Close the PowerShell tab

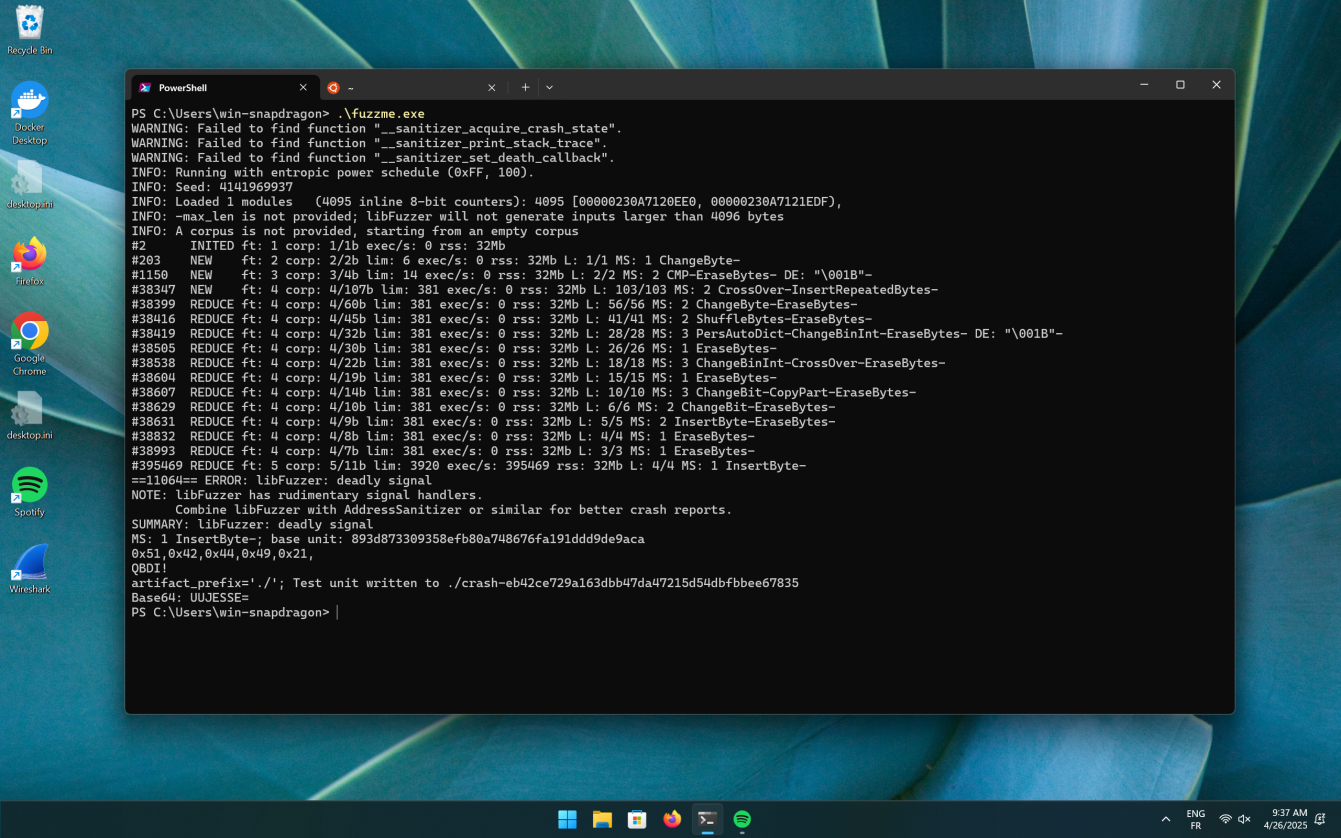[x=303, y=88]
